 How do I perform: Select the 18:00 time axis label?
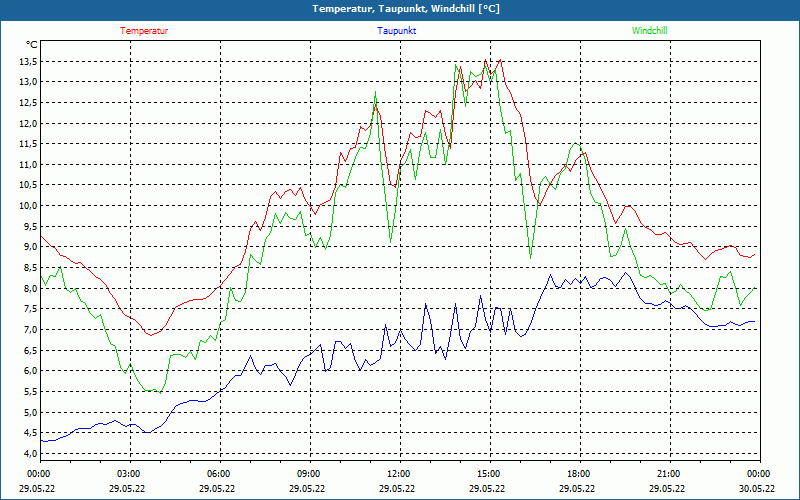(579, 474)
